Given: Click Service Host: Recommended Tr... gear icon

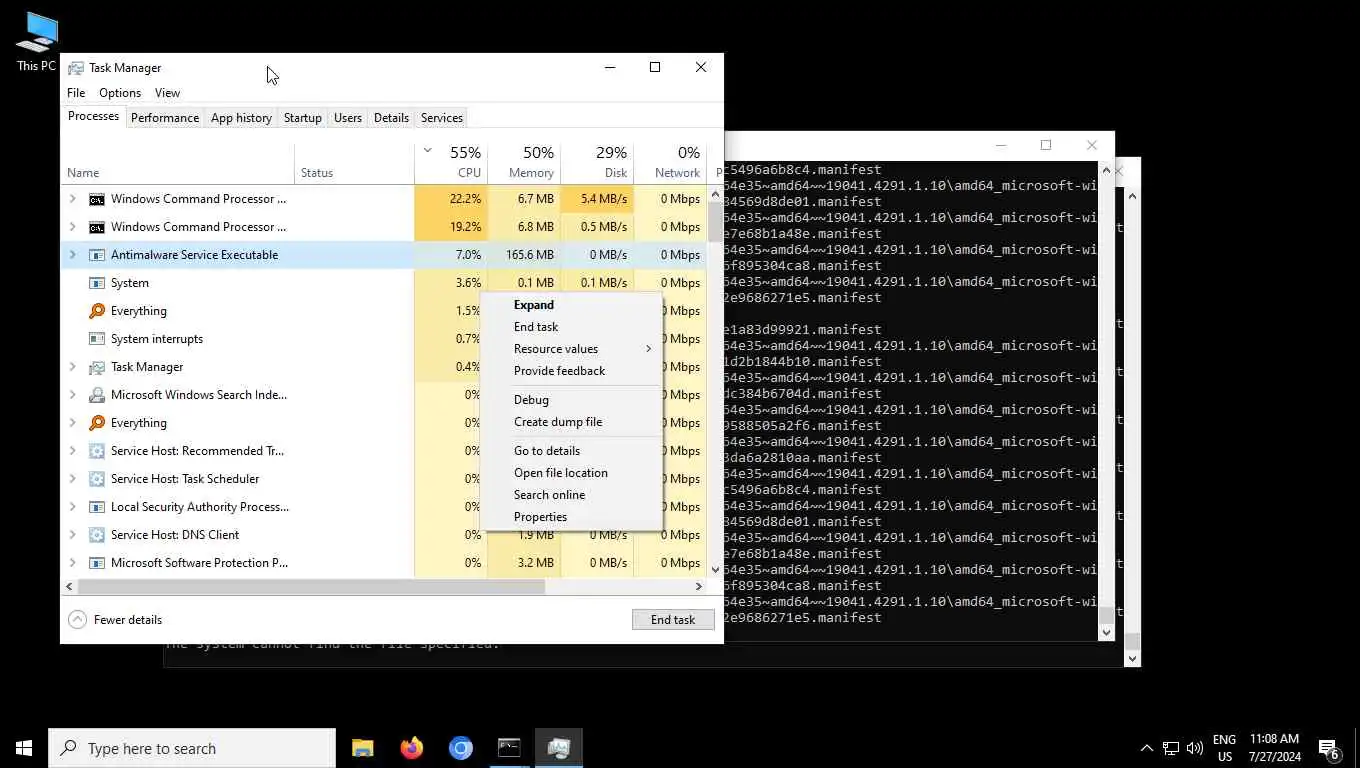Looking at the screenshot, I should (97, 451).
